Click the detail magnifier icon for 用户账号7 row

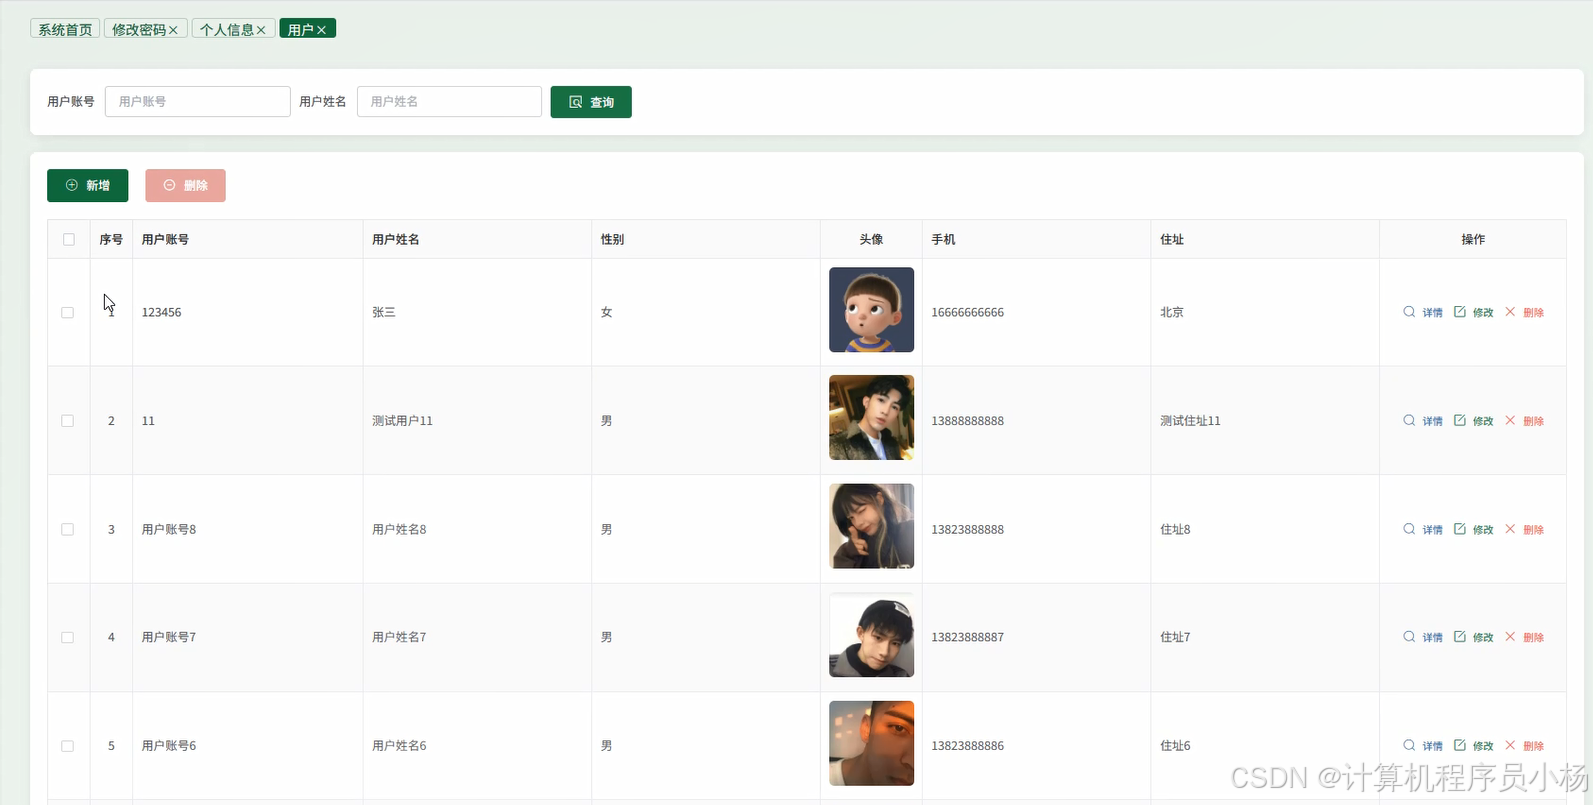pos(1409,637)
